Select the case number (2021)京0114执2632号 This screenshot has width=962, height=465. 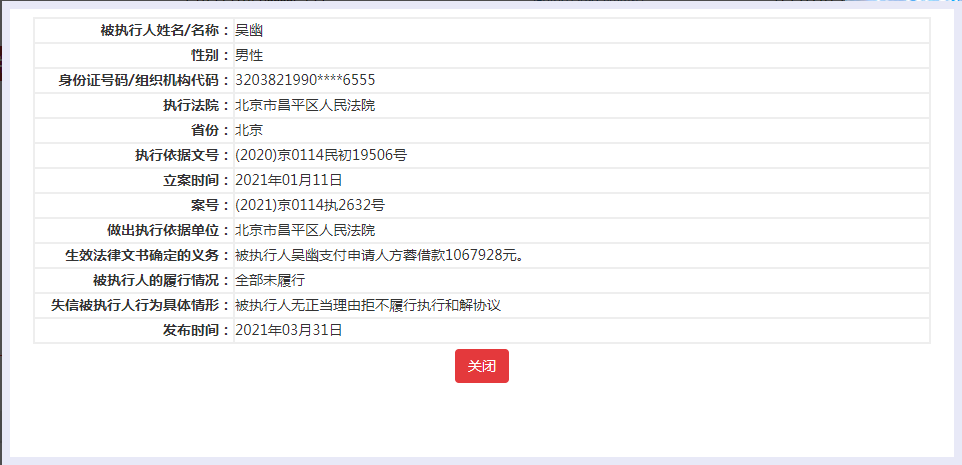coord(310,205)
